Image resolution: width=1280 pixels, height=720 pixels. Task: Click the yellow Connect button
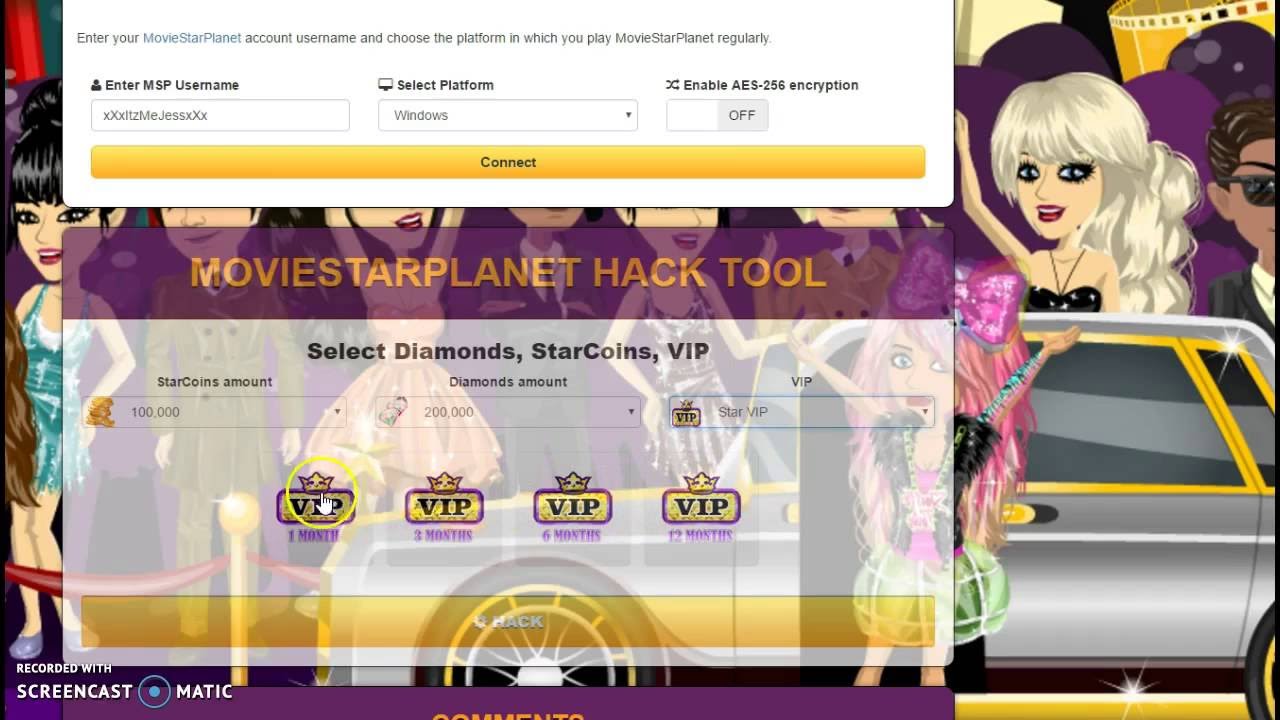508,162
